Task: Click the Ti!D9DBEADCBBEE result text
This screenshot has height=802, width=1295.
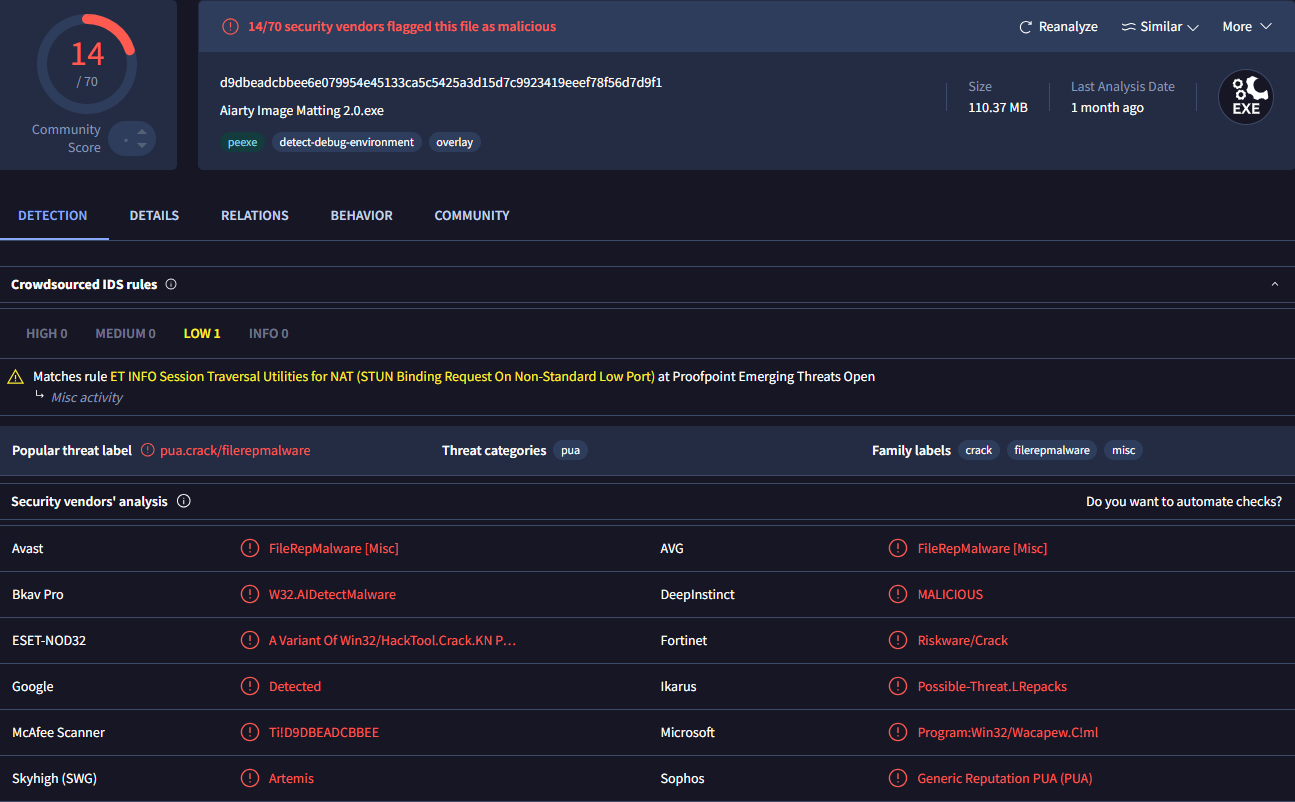Action: tap(324, 732)
